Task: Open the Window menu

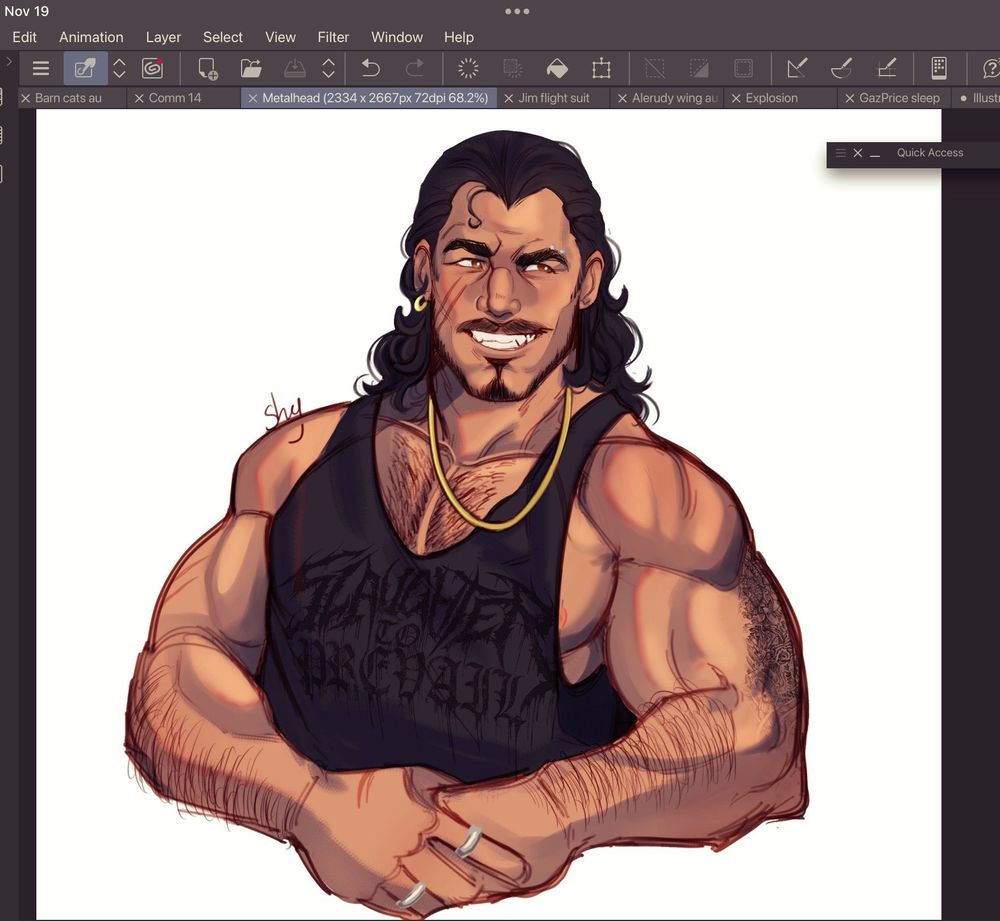Action: (x=397, y=38)
